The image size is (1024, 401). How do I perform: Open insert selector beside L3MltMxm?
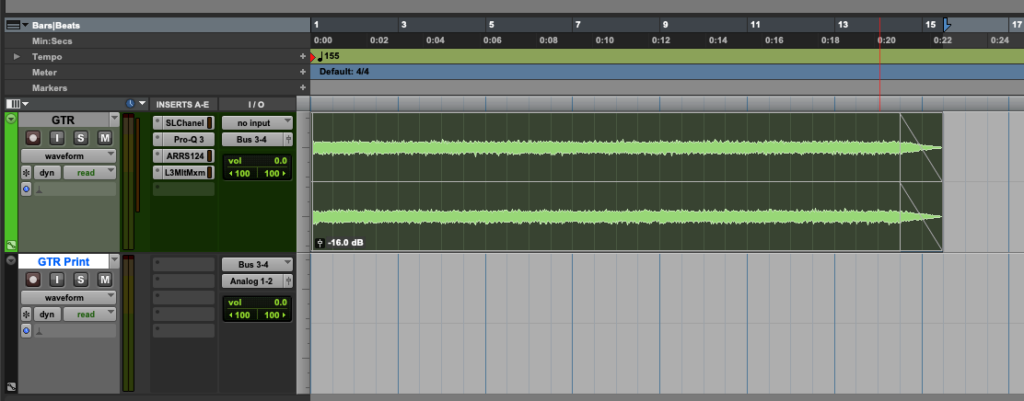[x=157, y=172]
